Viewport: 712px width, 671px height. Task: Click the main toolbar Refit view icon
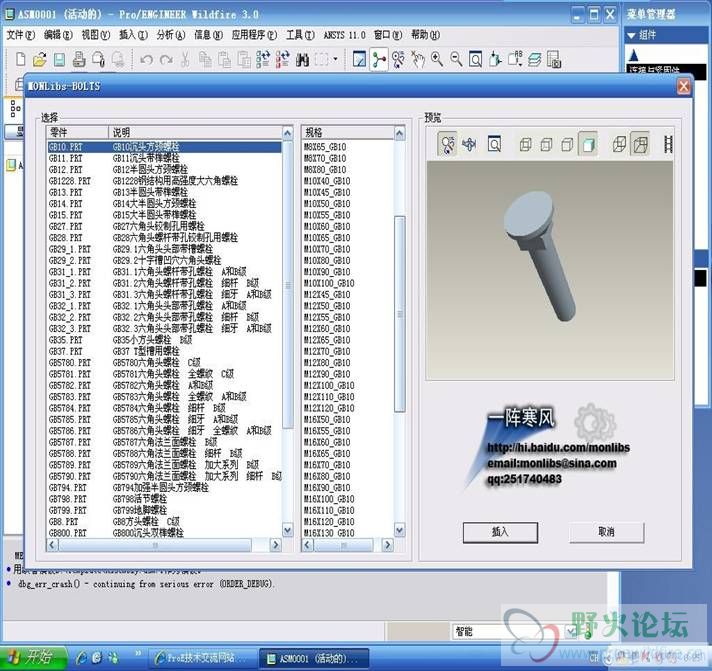click(475, 59)
